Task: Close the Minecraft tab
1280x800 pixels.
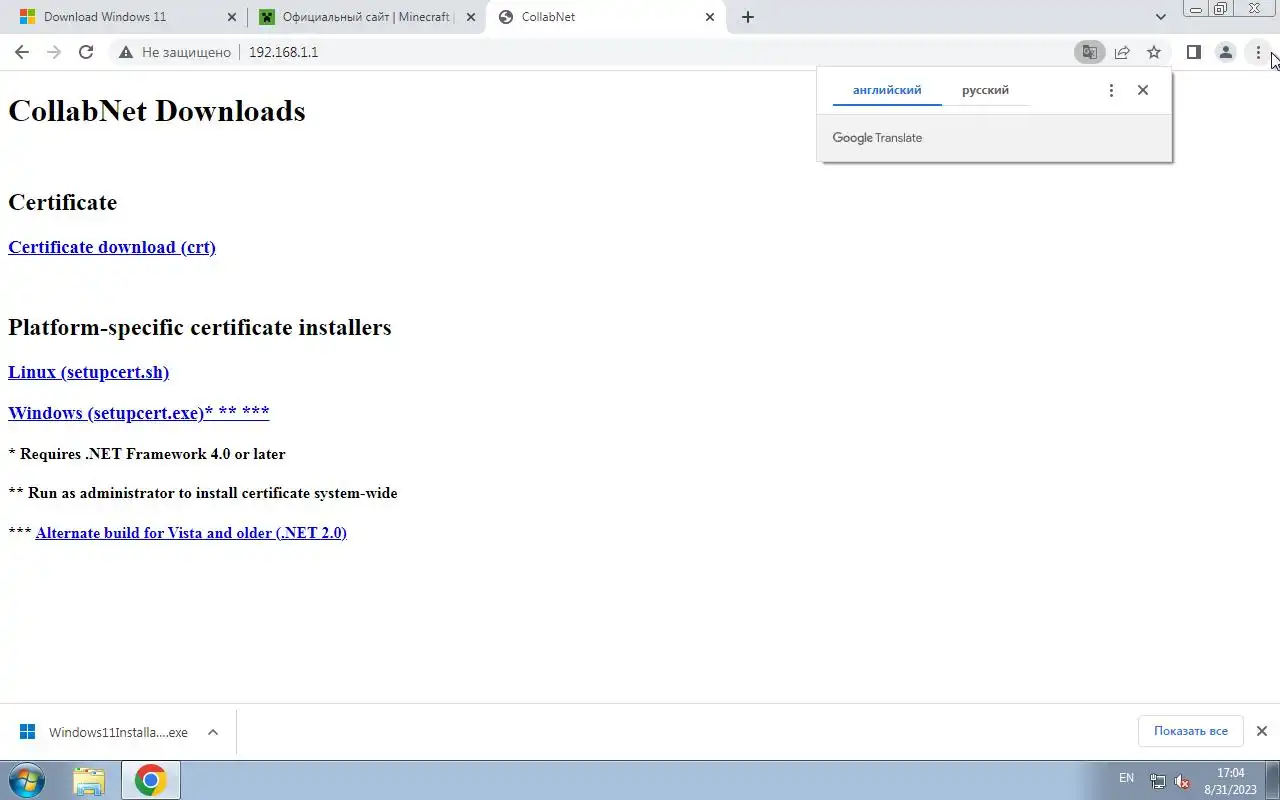Action: (x=471, y=17)
